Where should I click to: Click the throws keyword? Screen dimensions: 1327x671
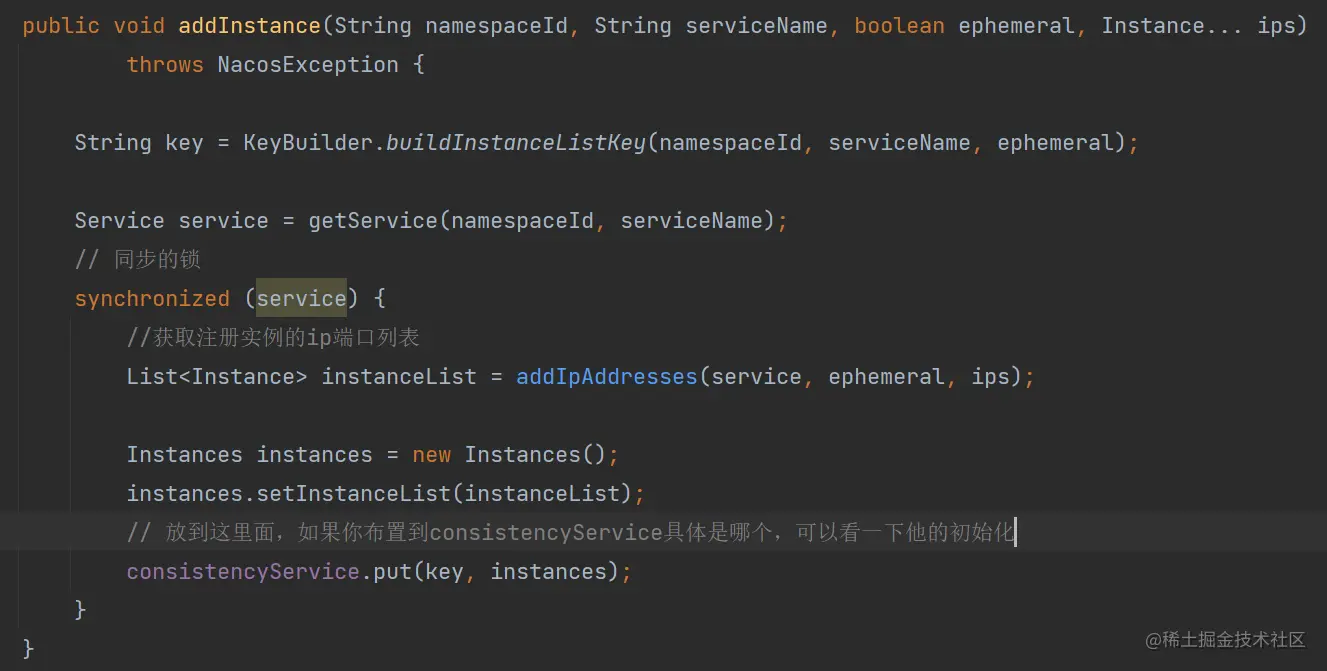[x=165, y=65]
